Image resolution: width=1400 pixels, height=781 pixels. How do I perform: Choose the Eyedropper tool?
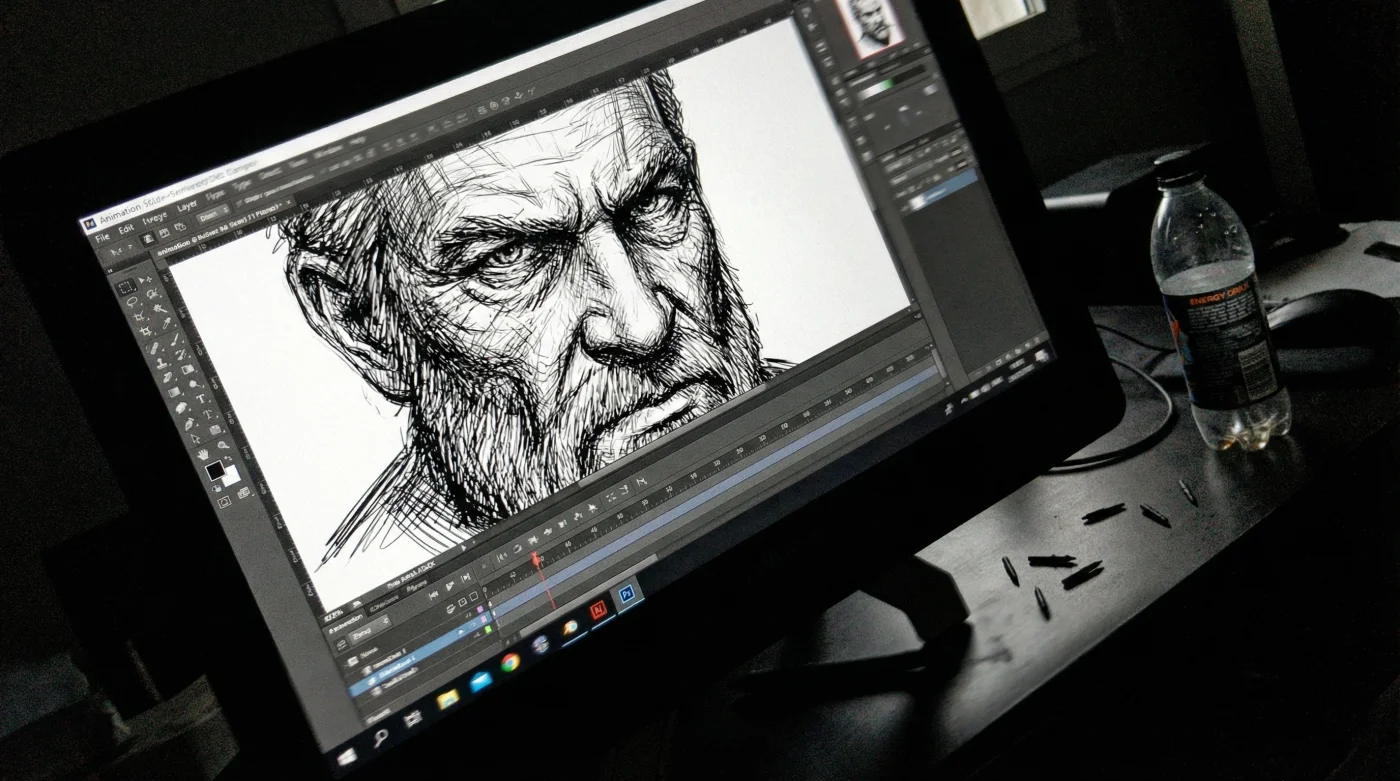[164, 324]
